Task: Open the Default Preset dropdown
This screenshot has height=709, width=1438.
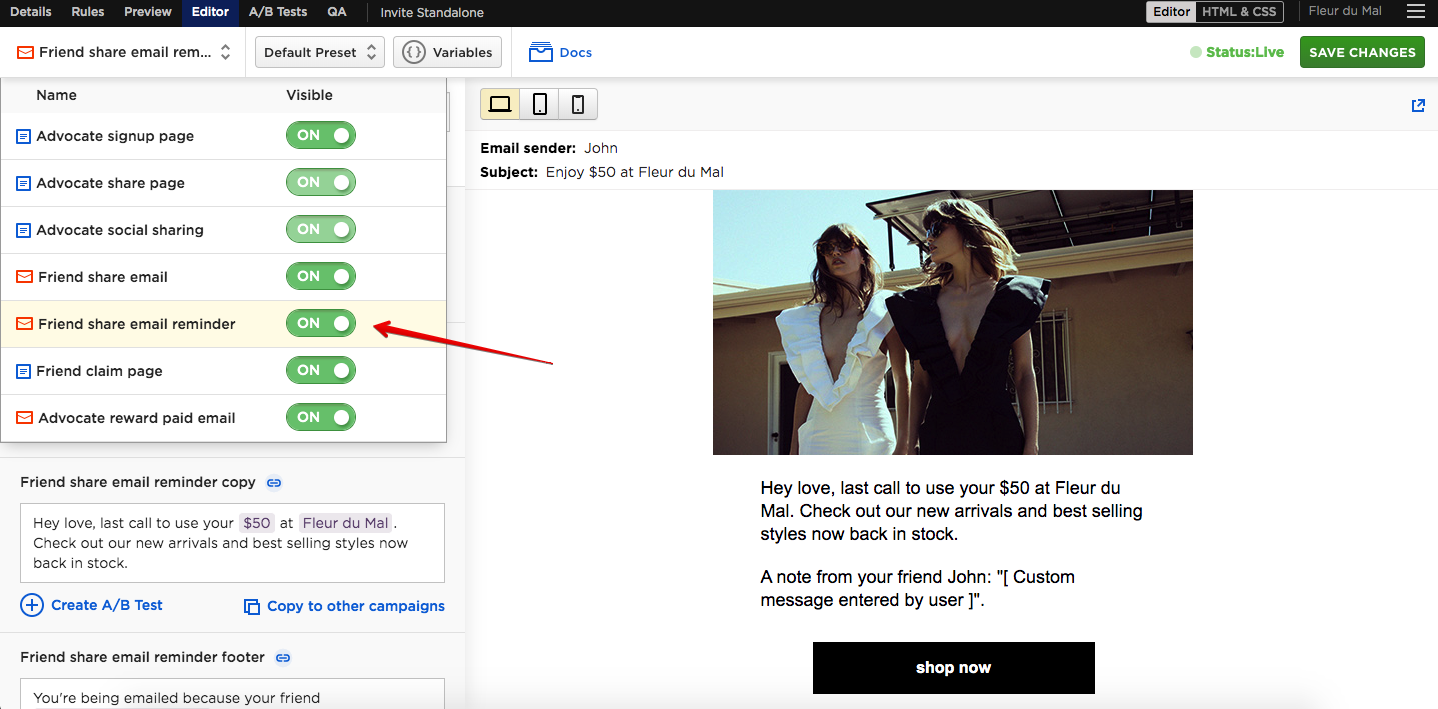Action: (320, 52)
